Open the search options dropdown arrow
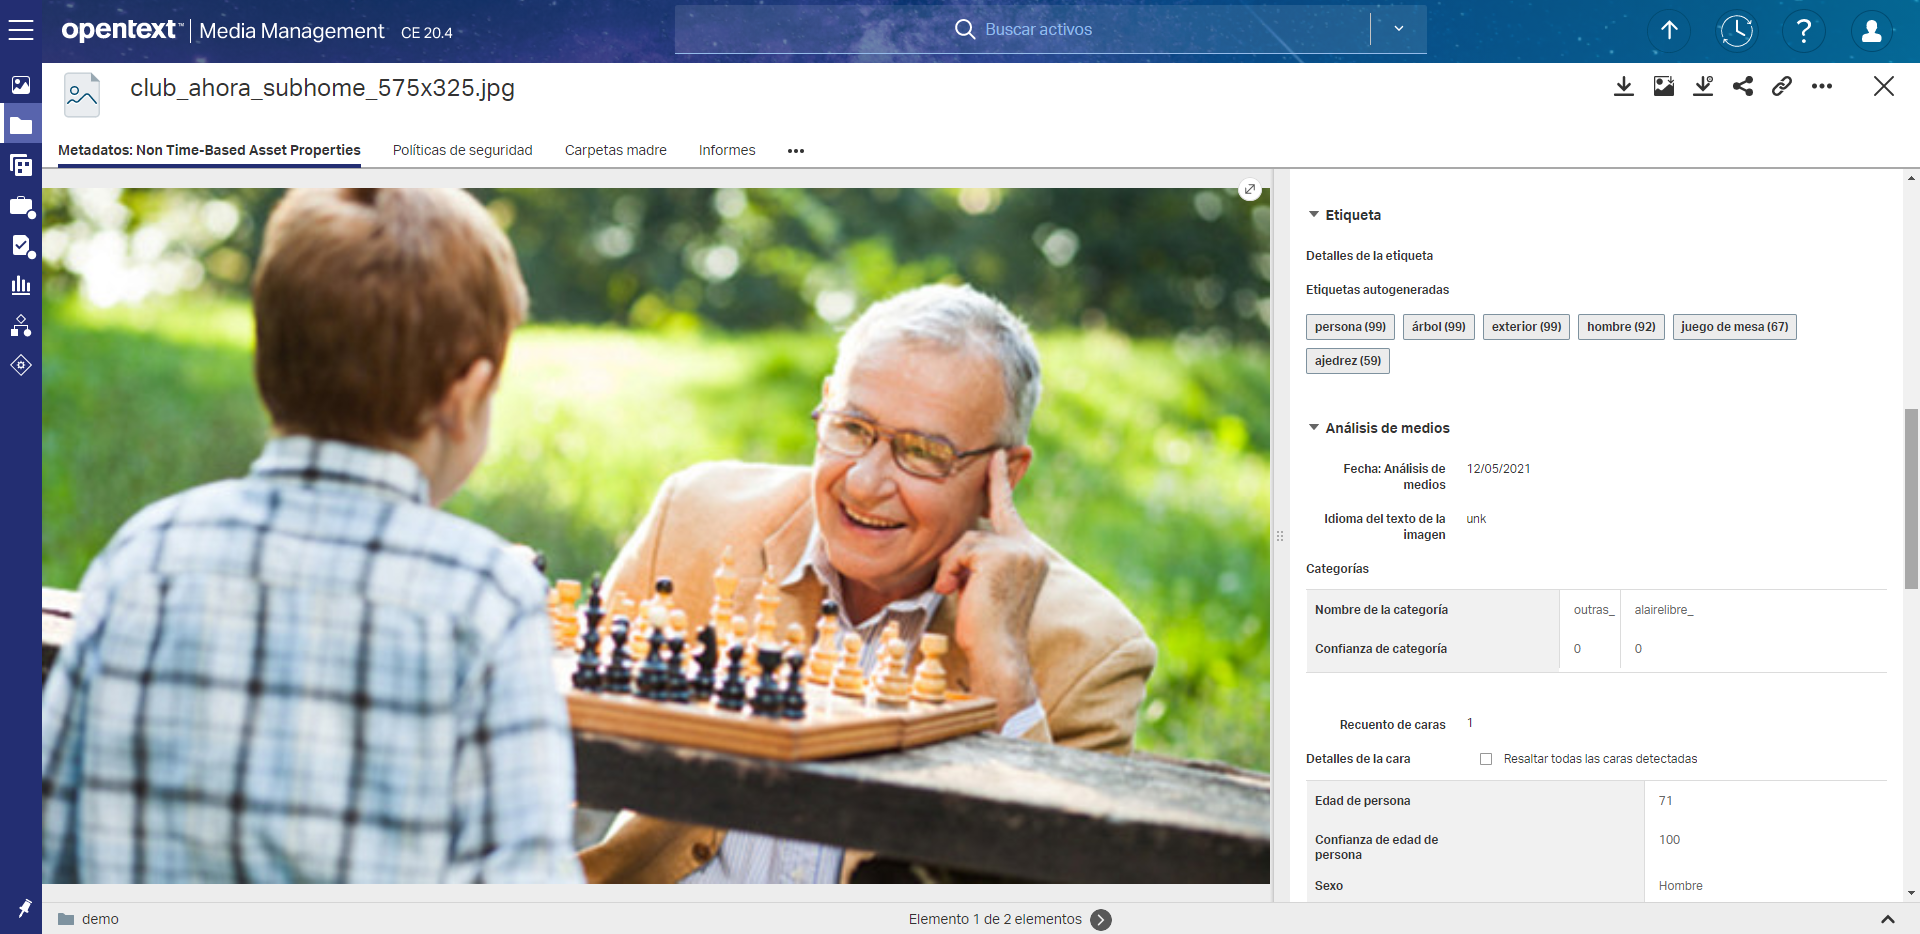This screenshot has width=1920, height=934. (1399, 29)
